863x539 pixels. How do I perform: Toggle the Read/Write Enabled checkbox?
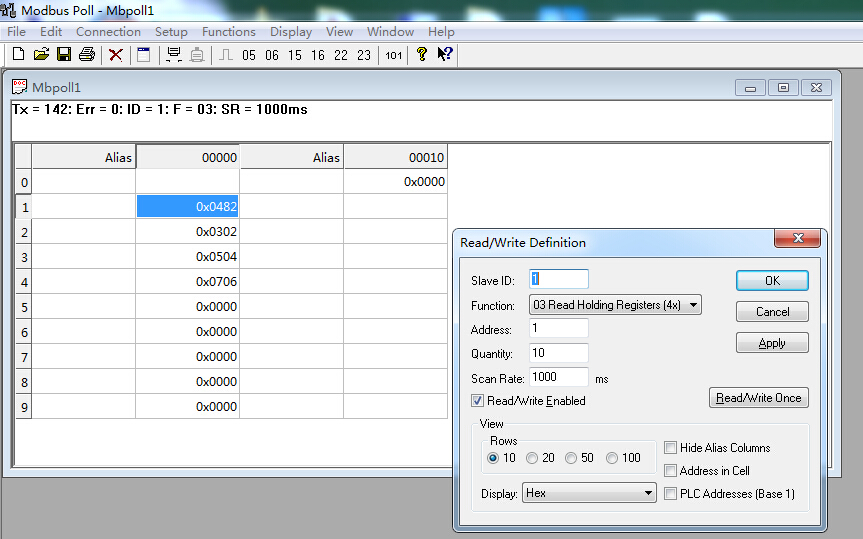click(x=478, y=401)
